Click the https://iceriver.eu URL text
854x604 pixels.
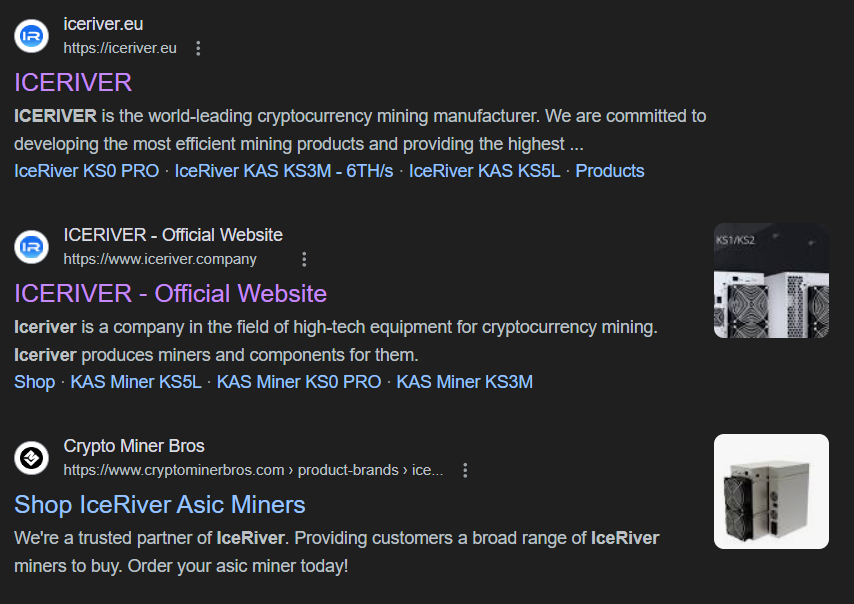coord(120,48)
